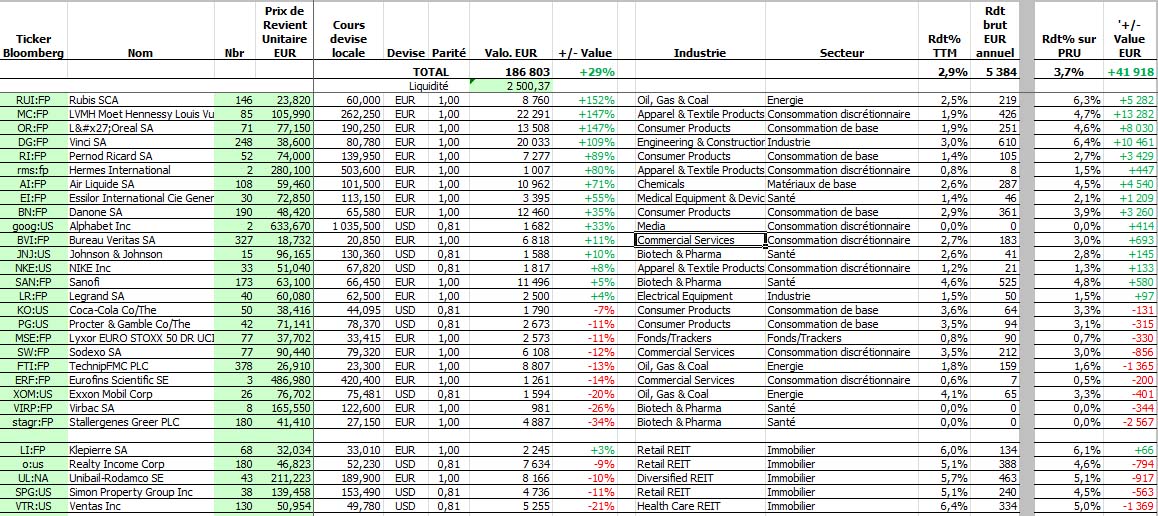Click the Air Liquide SA cell
This screenshot has height=516, width=1158.
pyautogui.click(x=140, y=184)
